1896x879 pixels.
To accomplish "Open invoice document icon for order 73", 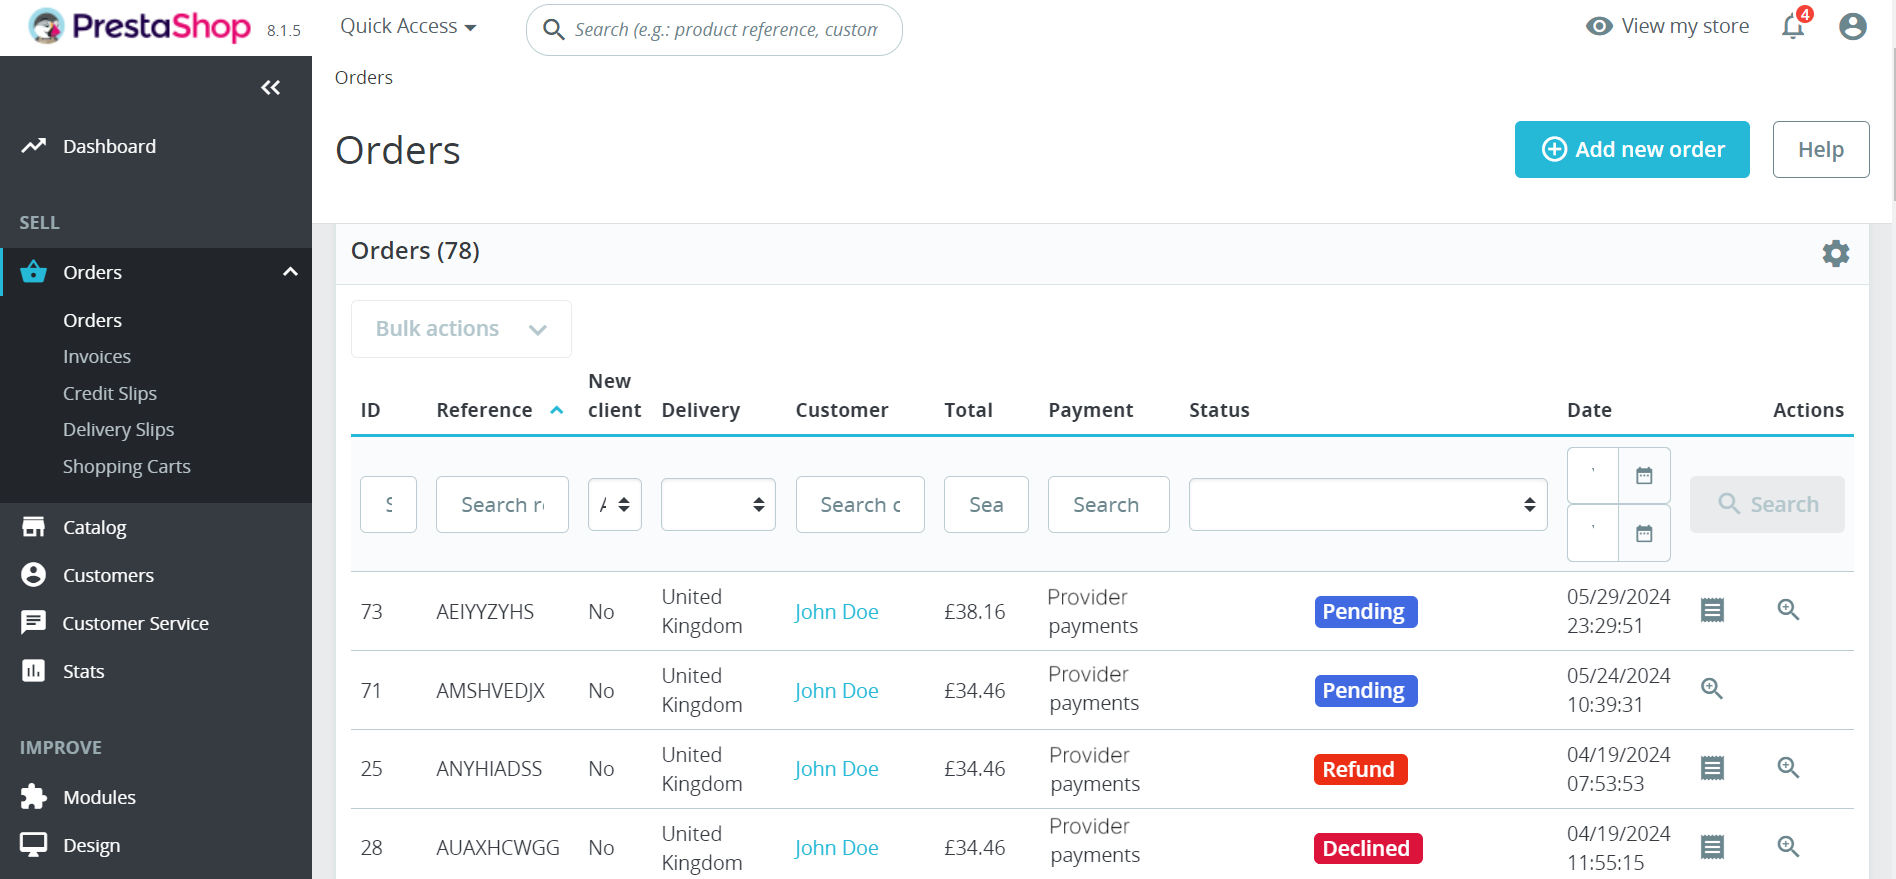I will click(x=1712, y=610).
